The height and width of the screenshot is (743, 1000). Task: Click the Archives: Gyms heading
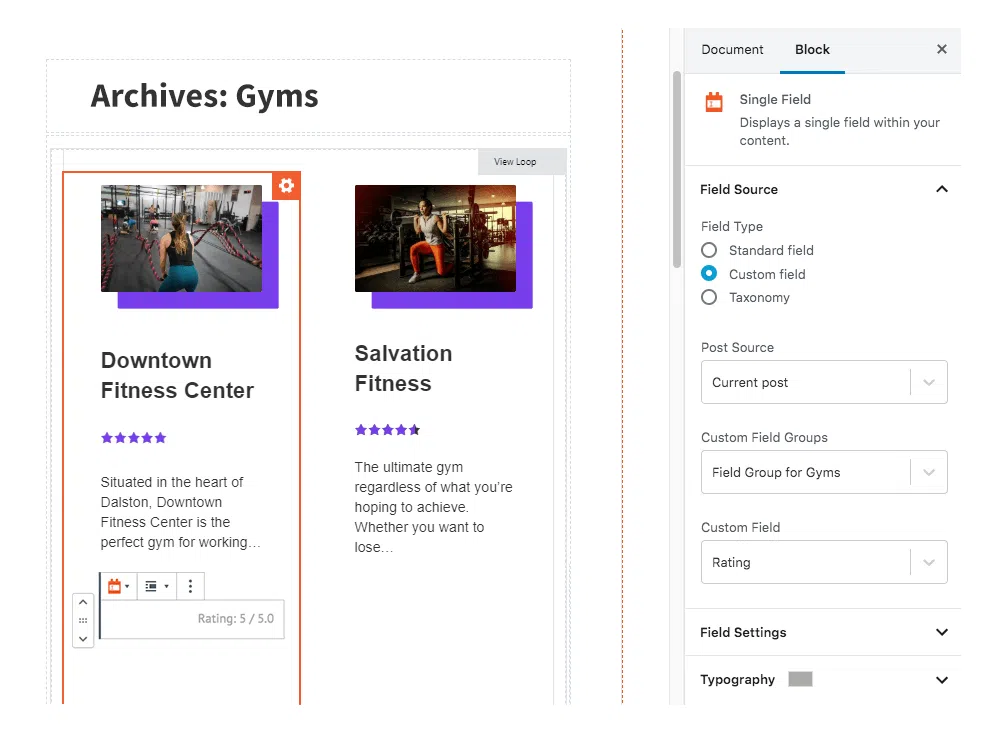coord(204,96)
